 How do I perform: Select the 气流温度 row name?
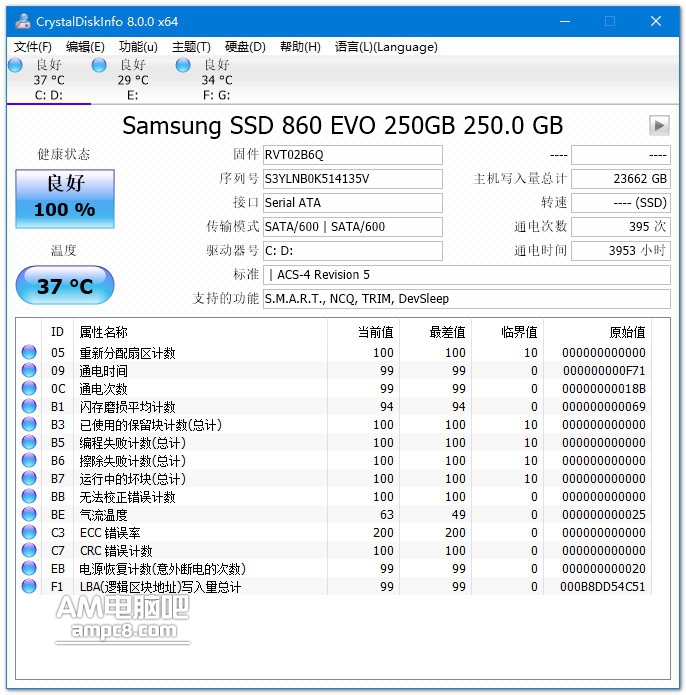[x=103, y=515]
